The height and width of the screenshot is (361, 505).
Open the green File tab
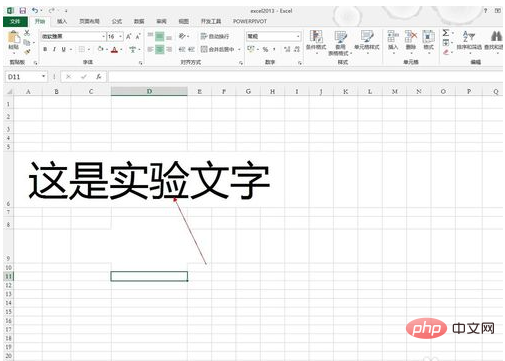(x=15, y=21)
